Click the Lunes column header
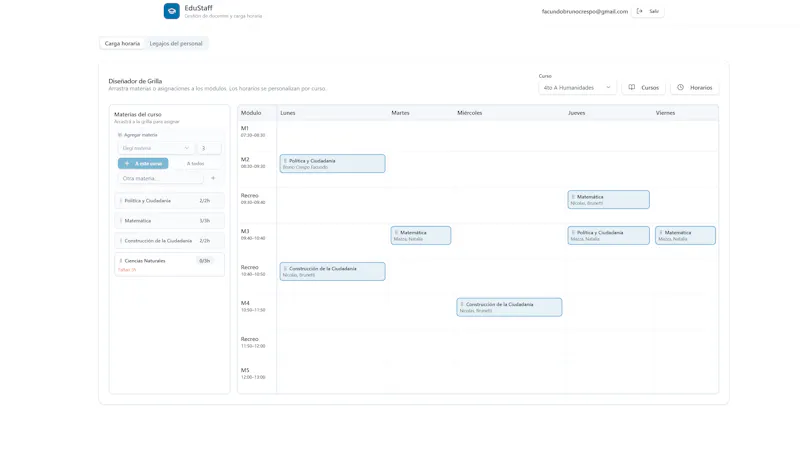Screen dimensions: 800x470 (x=288, y=113)
